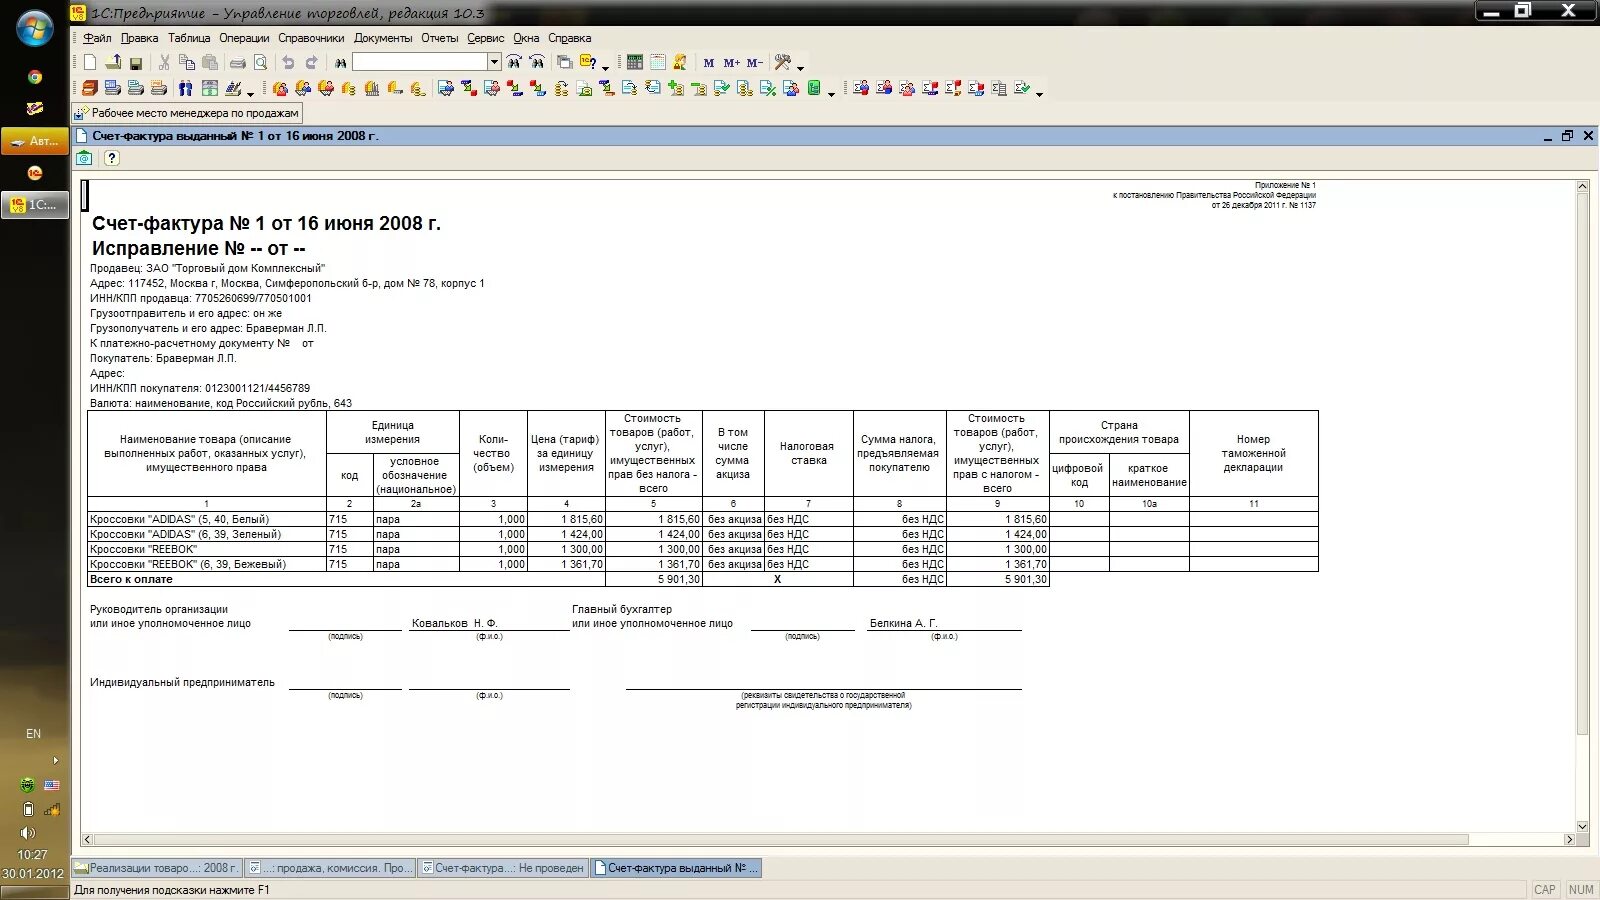The height and width of the screenshot is (900, 1600).
Task: Click the Find previous binoculars icon
Action: pyautogui.click(x=537, y=63)
